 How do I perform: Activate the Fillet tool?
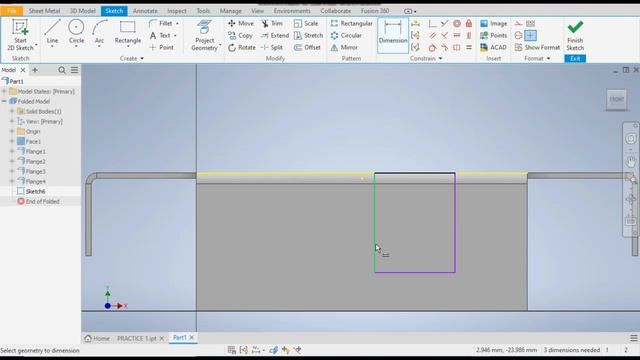[x=162, y=23]
